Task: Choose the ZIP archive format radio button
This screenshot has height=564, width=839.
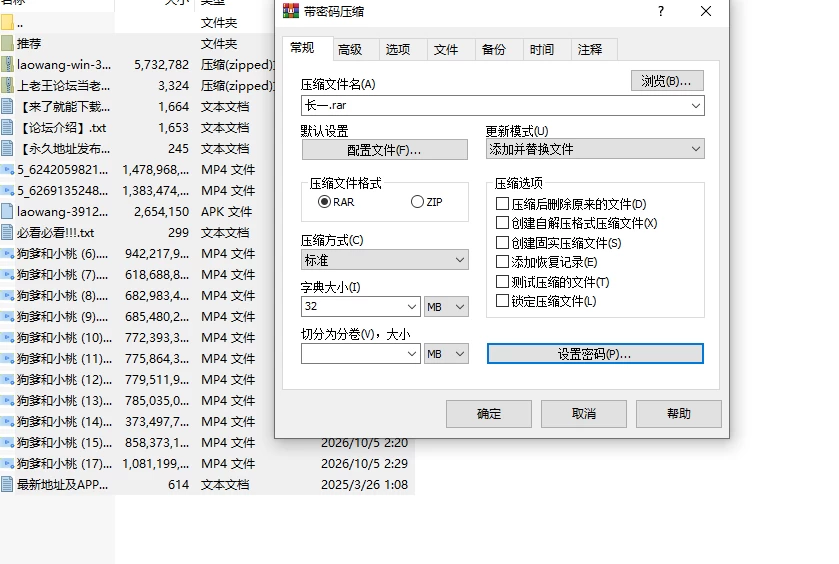Action: (417, 202)
